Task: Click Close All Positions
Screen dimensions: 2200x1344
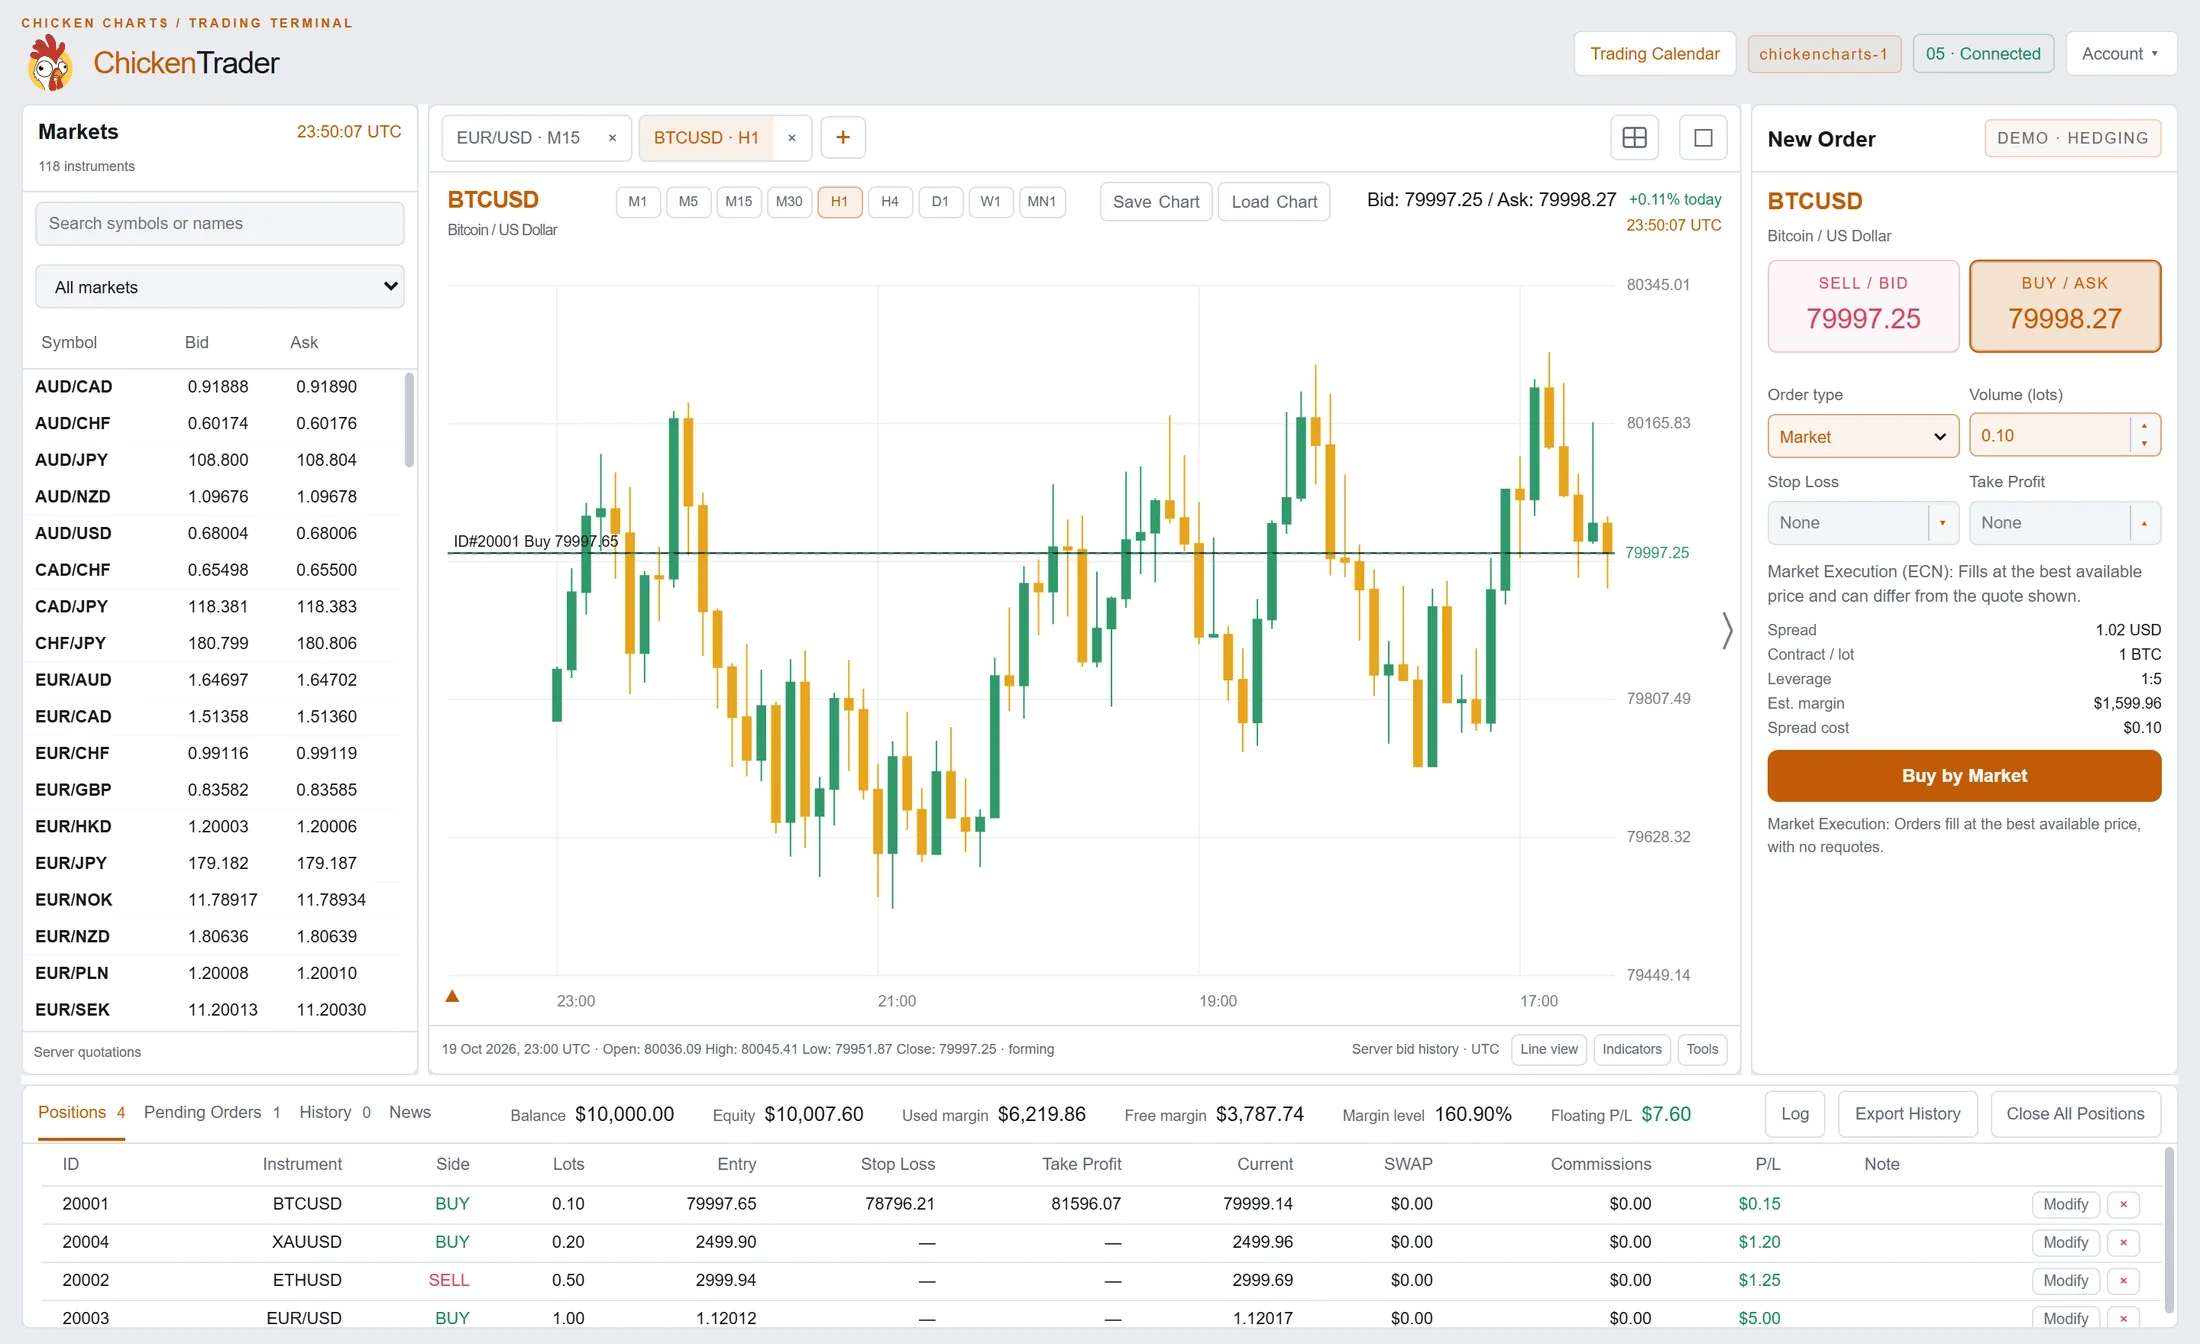Action: point(2075,1114)
